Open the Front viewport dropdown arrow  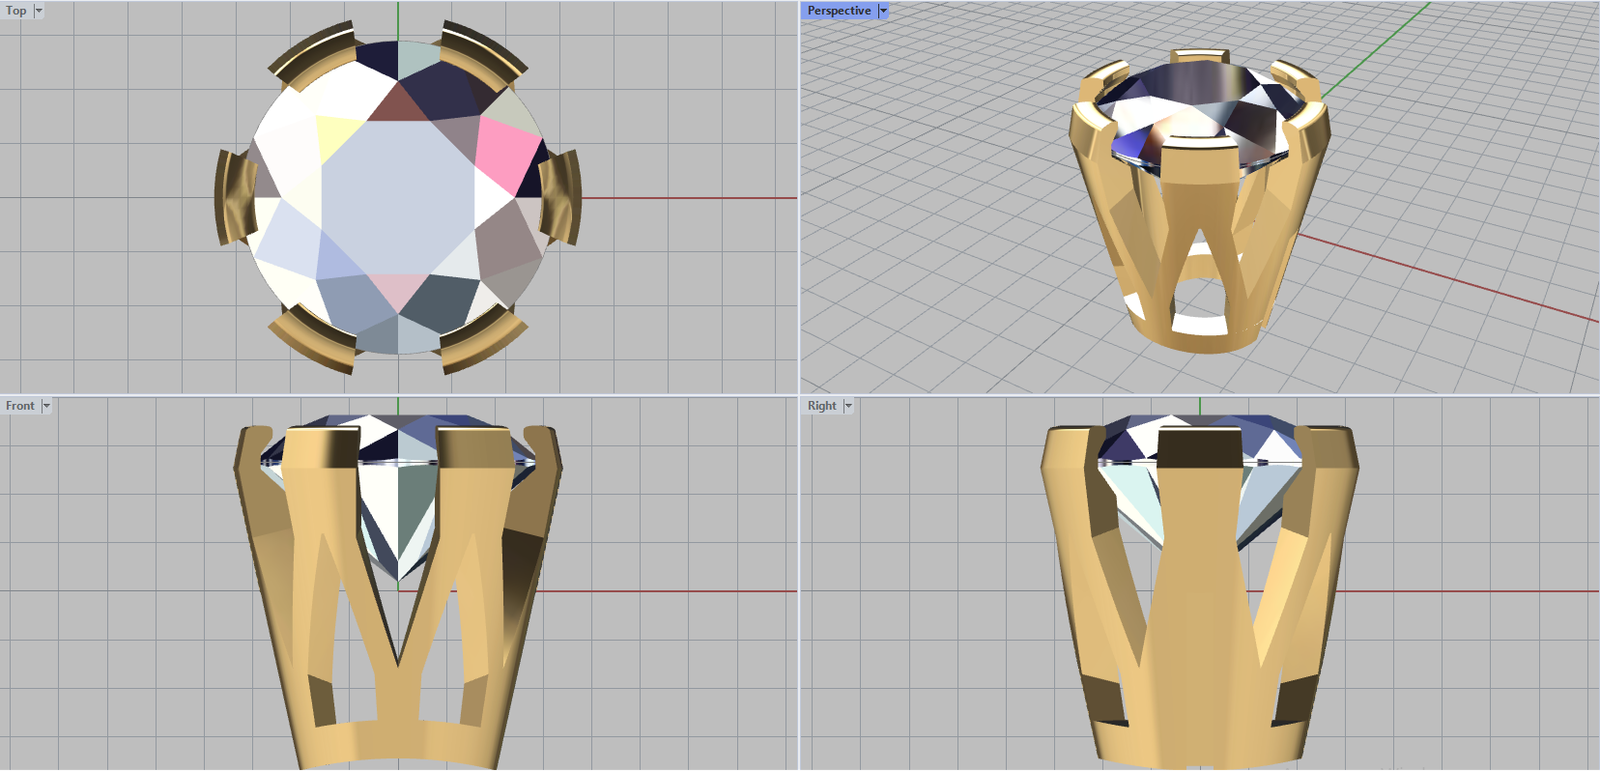point(46,406)
